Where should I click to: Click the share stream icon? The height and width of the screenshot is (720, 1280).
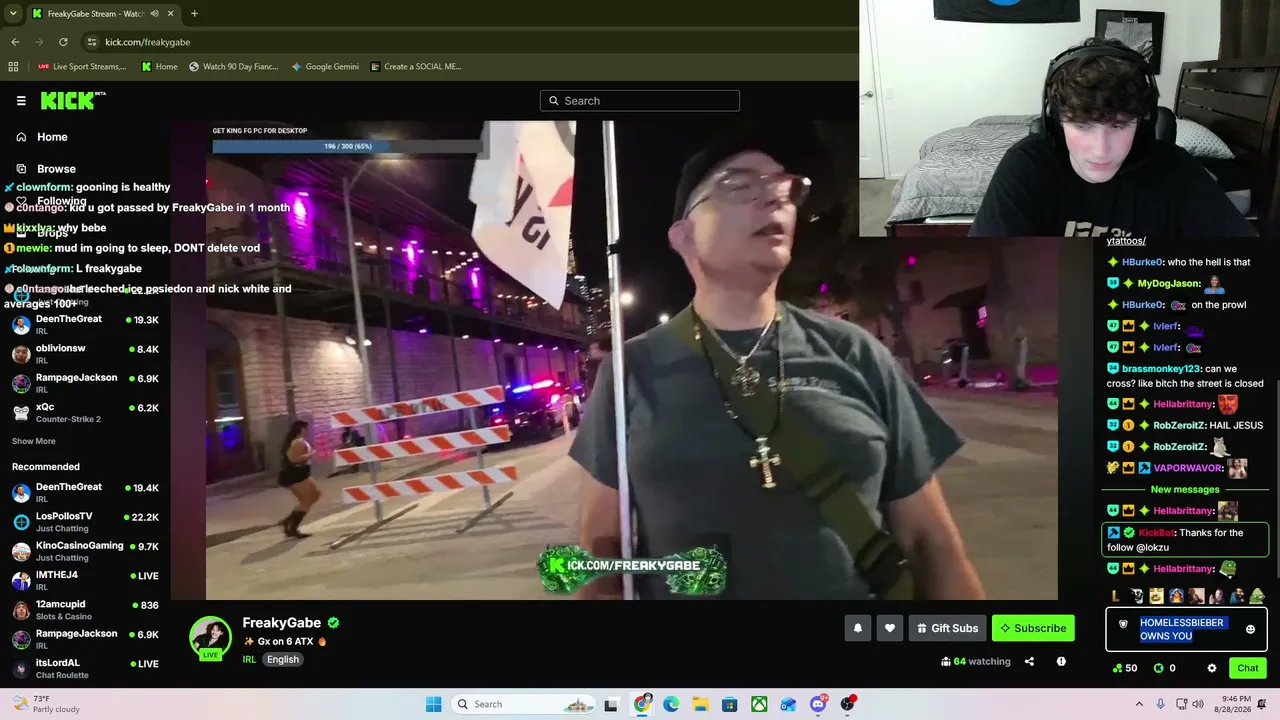(x=1029, y=661)
